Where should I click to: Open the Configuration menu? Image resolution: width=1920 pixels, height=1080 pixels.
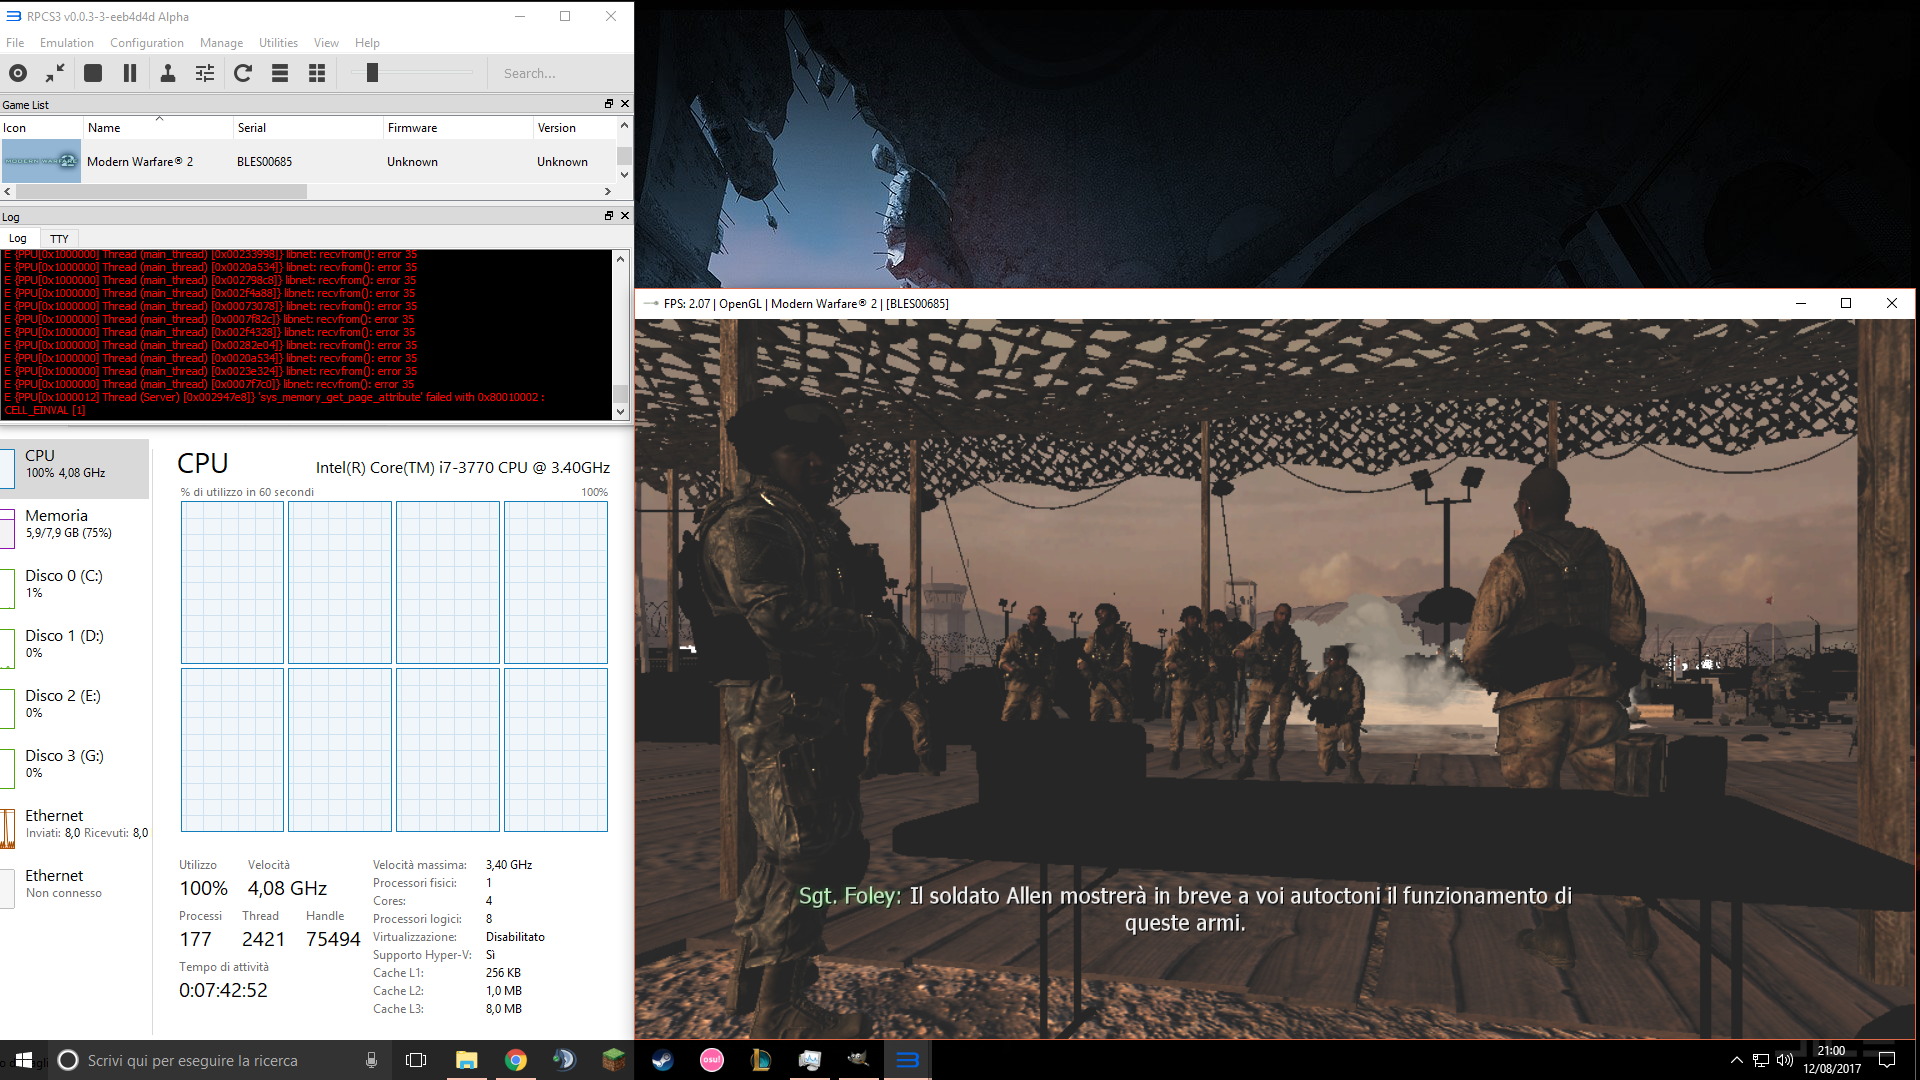point(146,43)
